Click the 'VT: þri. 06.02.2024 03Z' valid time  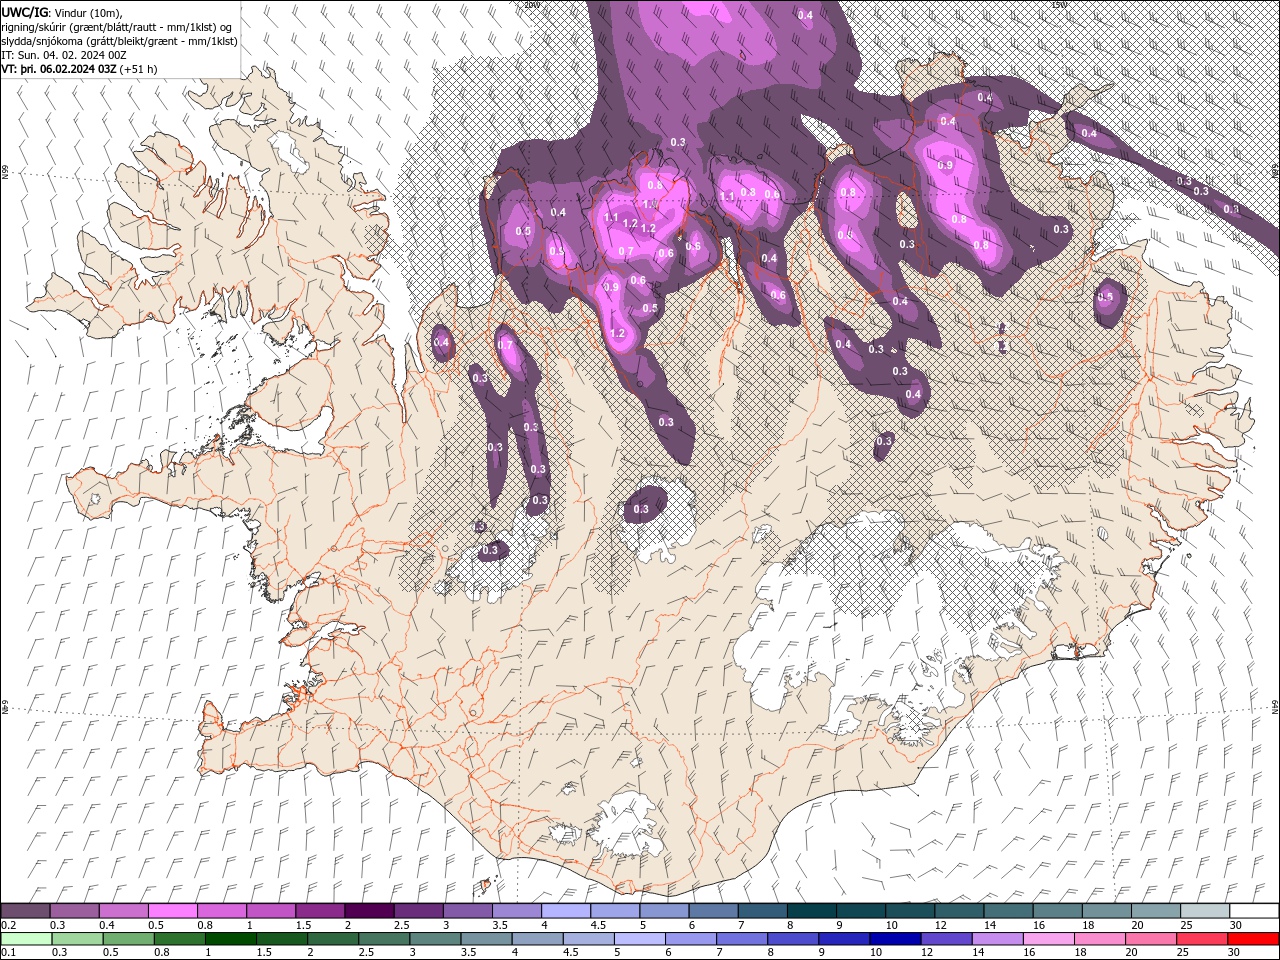[58, 69]
